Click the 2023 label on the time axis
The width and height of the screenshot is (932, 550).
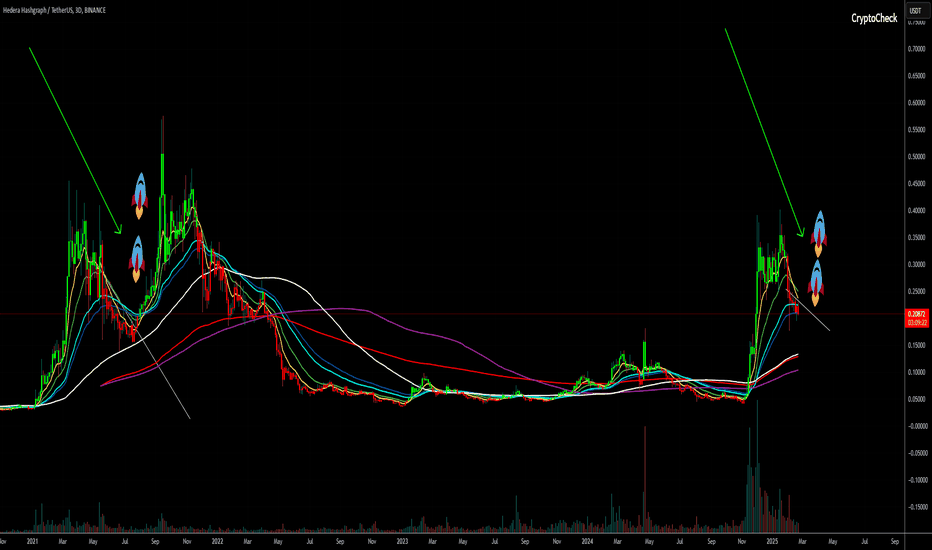[x=402, y=542]
